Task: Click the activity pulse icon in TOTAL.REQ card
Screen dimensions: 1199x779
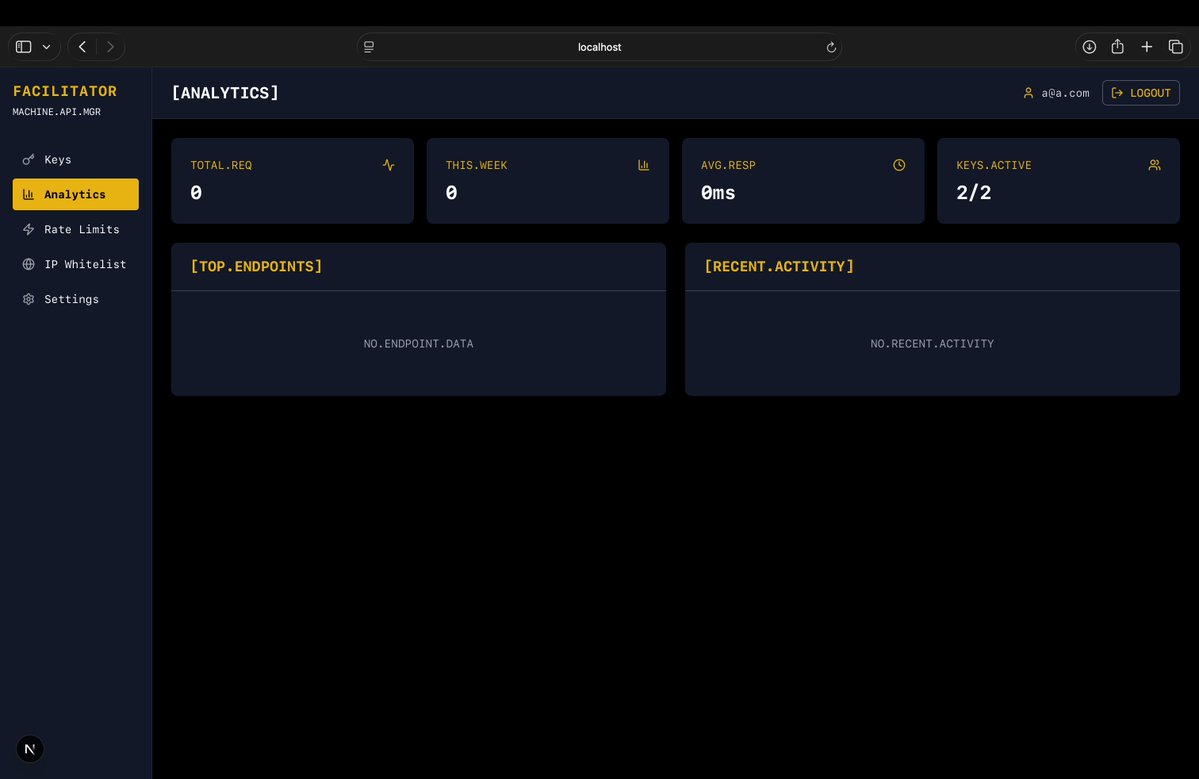Action: (x=388, y=165)
